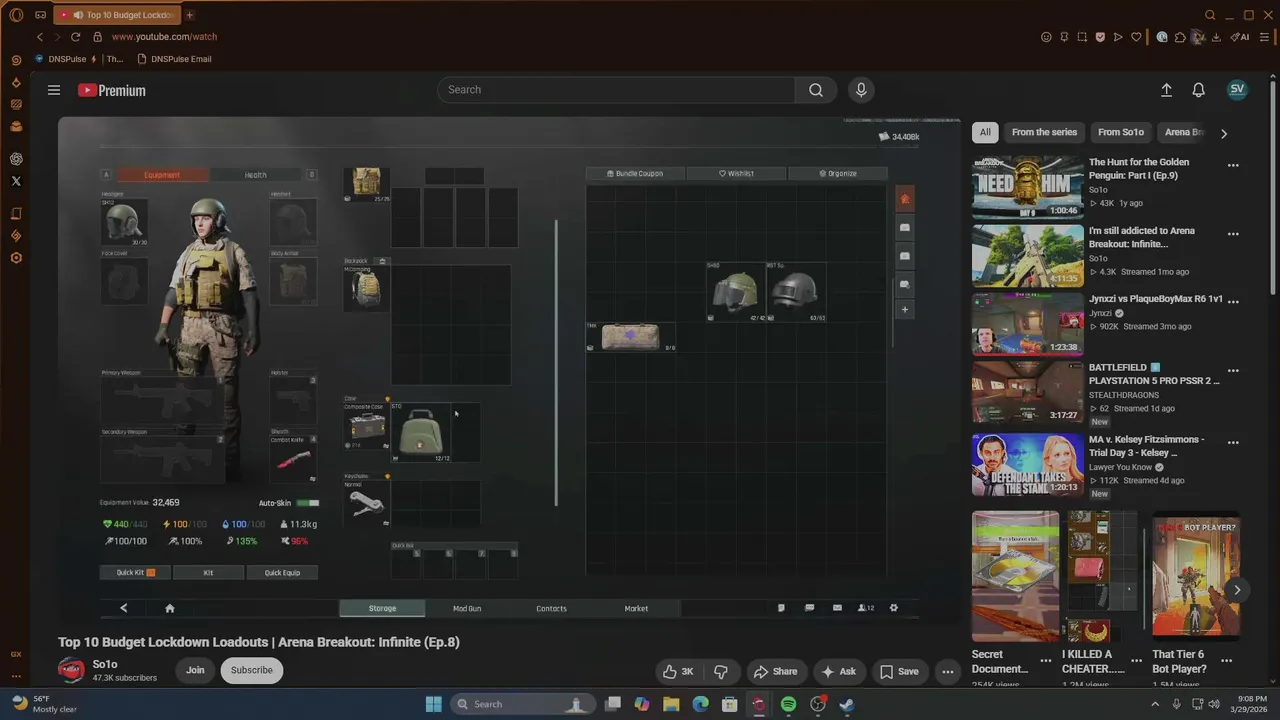Open the So1o channel name link

(105, 664)
